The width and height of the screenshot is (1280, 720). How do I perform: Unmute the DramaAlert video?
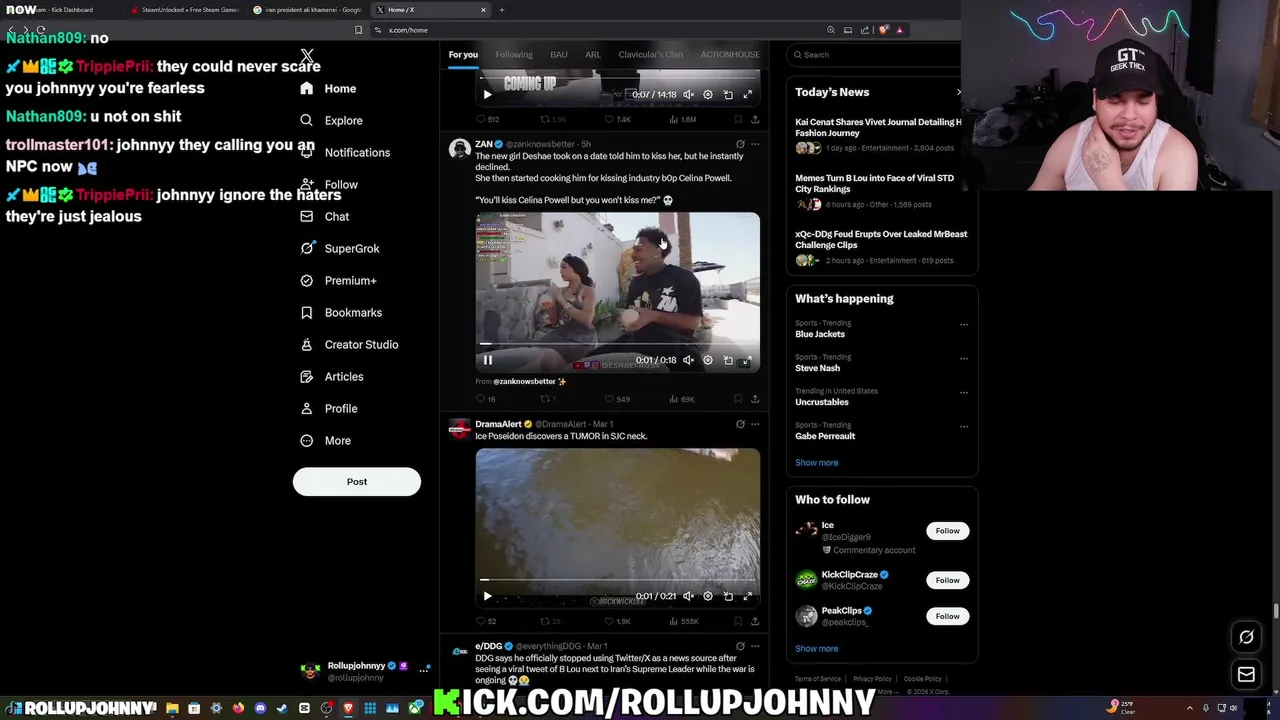tap(688, 596)
